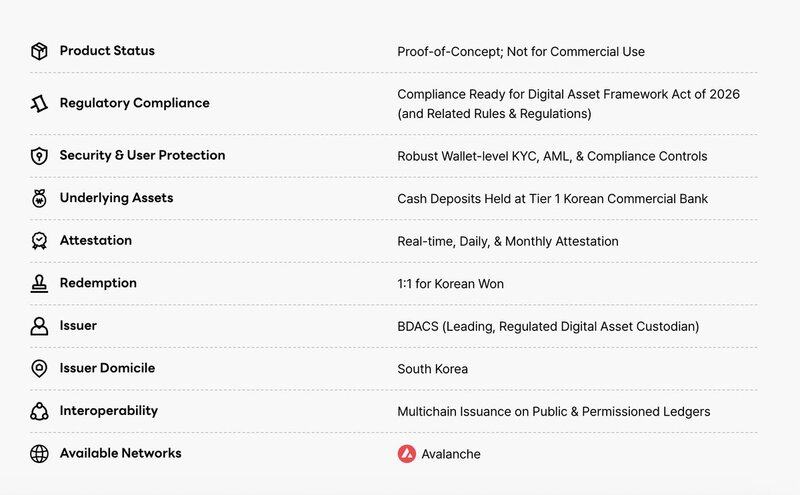Image resolution: width=800 pixels, height=495 pixels.
Task: Click the Real-time, Daily, & Monthly Attestation text
Action: (508, 241)
